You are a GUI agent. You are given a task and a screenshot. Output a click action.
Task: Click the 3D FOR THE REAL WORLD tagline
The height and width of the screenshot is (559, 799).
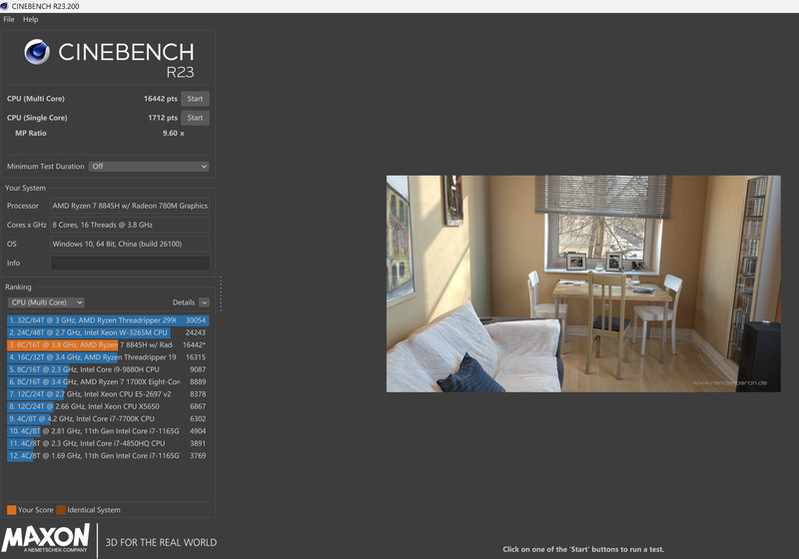pos(161,543)
